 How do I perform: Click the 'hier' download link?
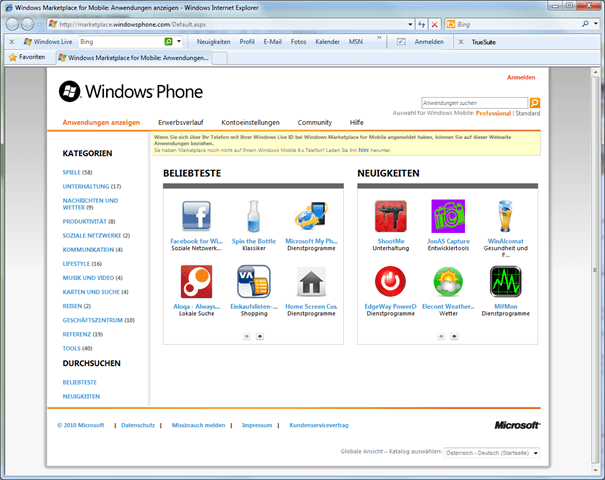[363, 150]
